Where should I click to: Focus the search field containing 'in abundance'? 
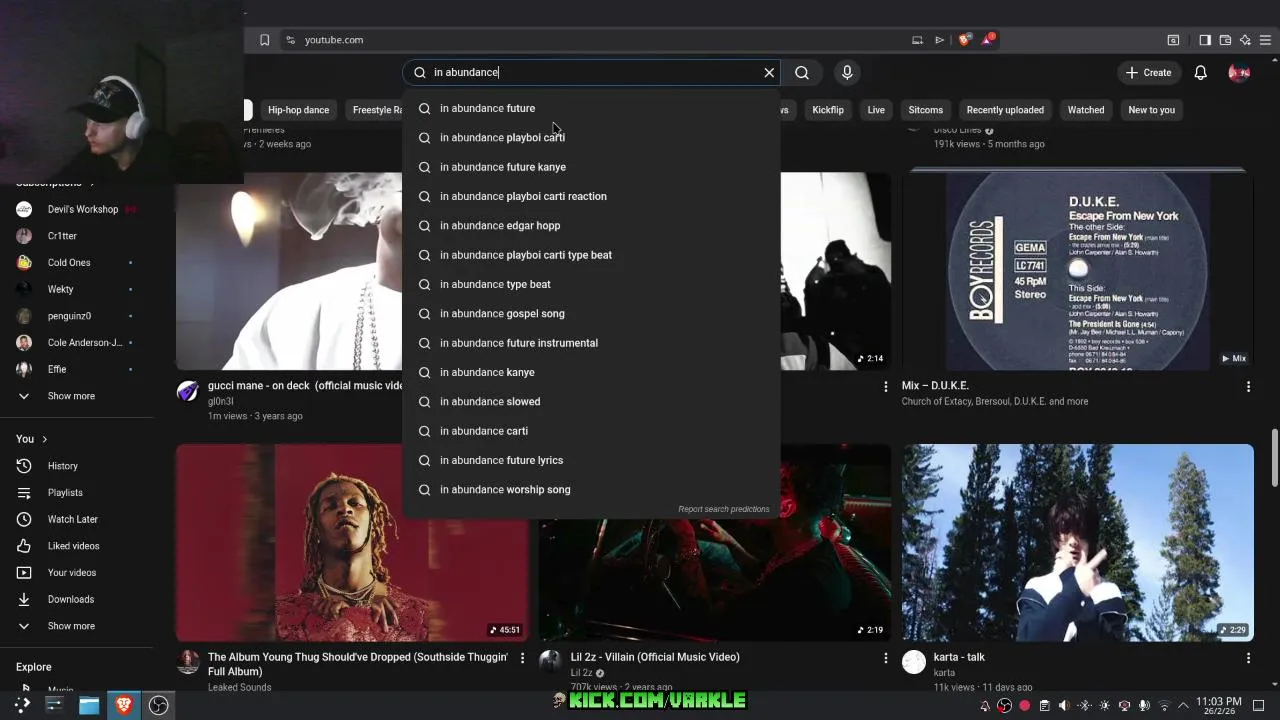(x=590, y=72)
